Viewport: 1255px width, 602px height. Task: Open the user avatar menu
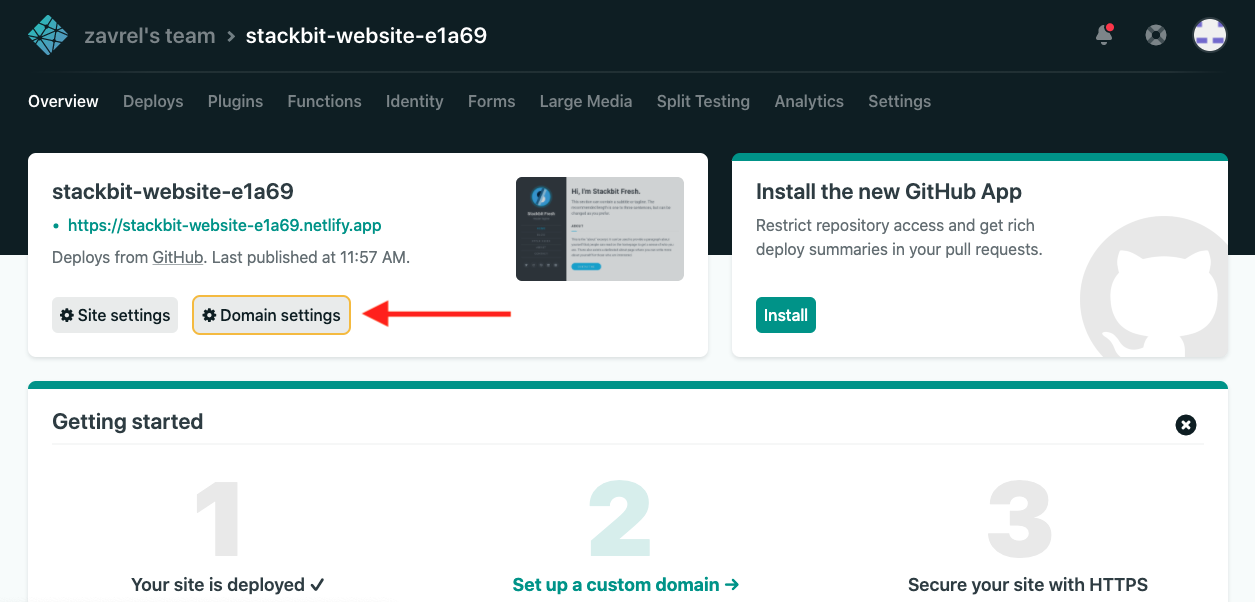pos(1210,35)
